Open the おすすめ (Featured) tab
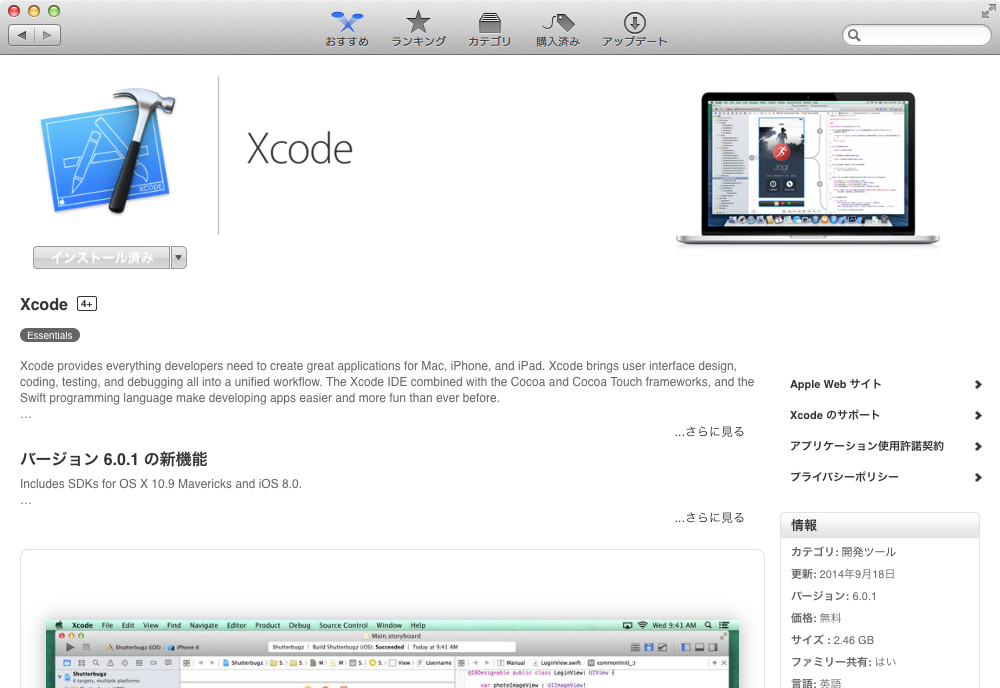The image size is (1000, 688). tap(347, 29)
